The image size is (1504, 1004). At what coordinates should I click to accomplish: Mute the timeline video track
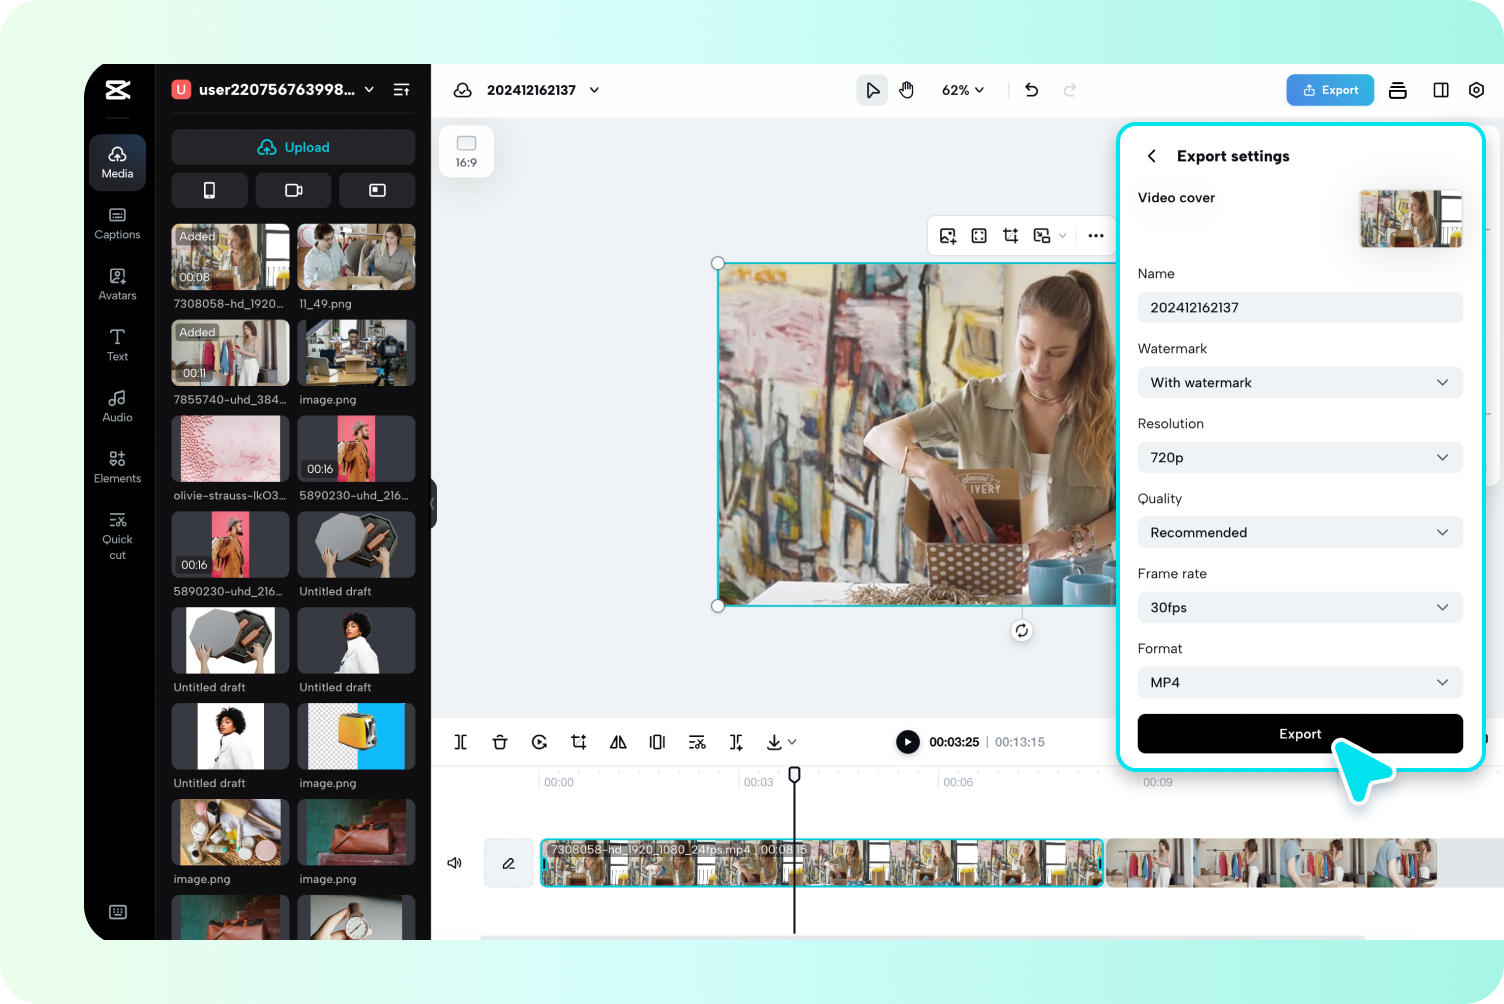[455, 862]
